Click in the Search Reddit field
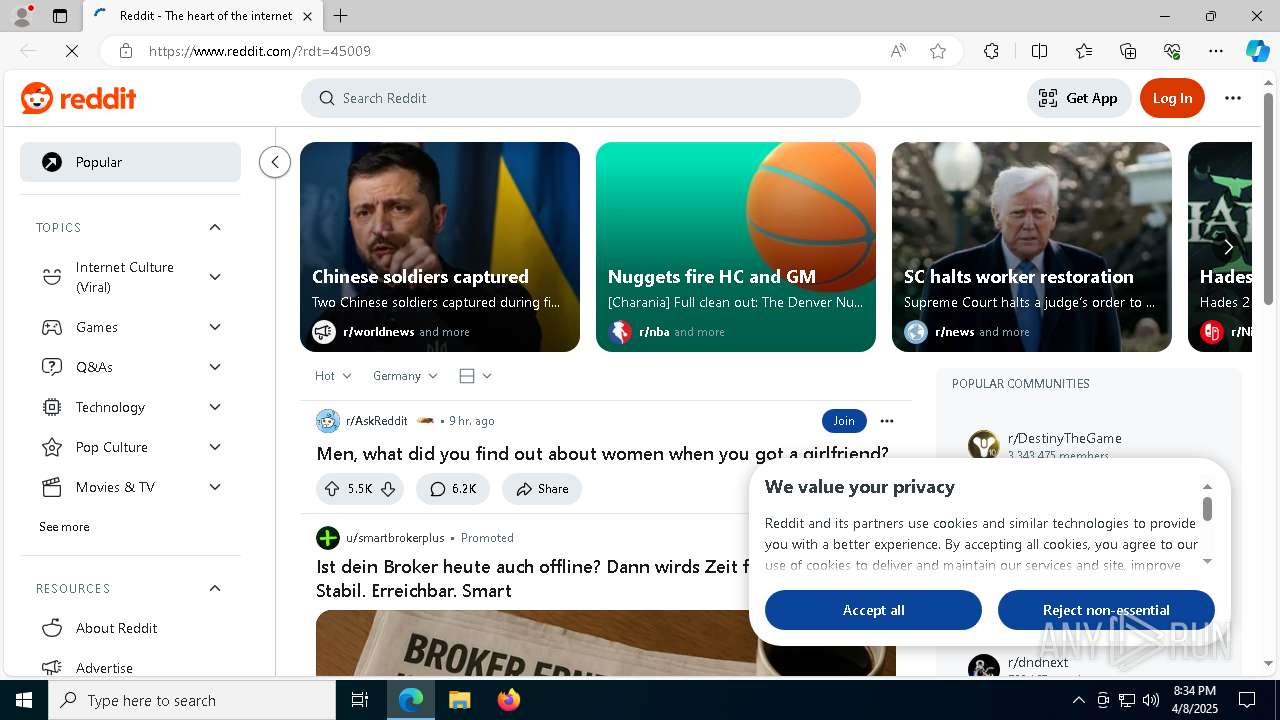The width and height of the screenshot is (1280, 720). pyautogui.click(x=581, y=98)
